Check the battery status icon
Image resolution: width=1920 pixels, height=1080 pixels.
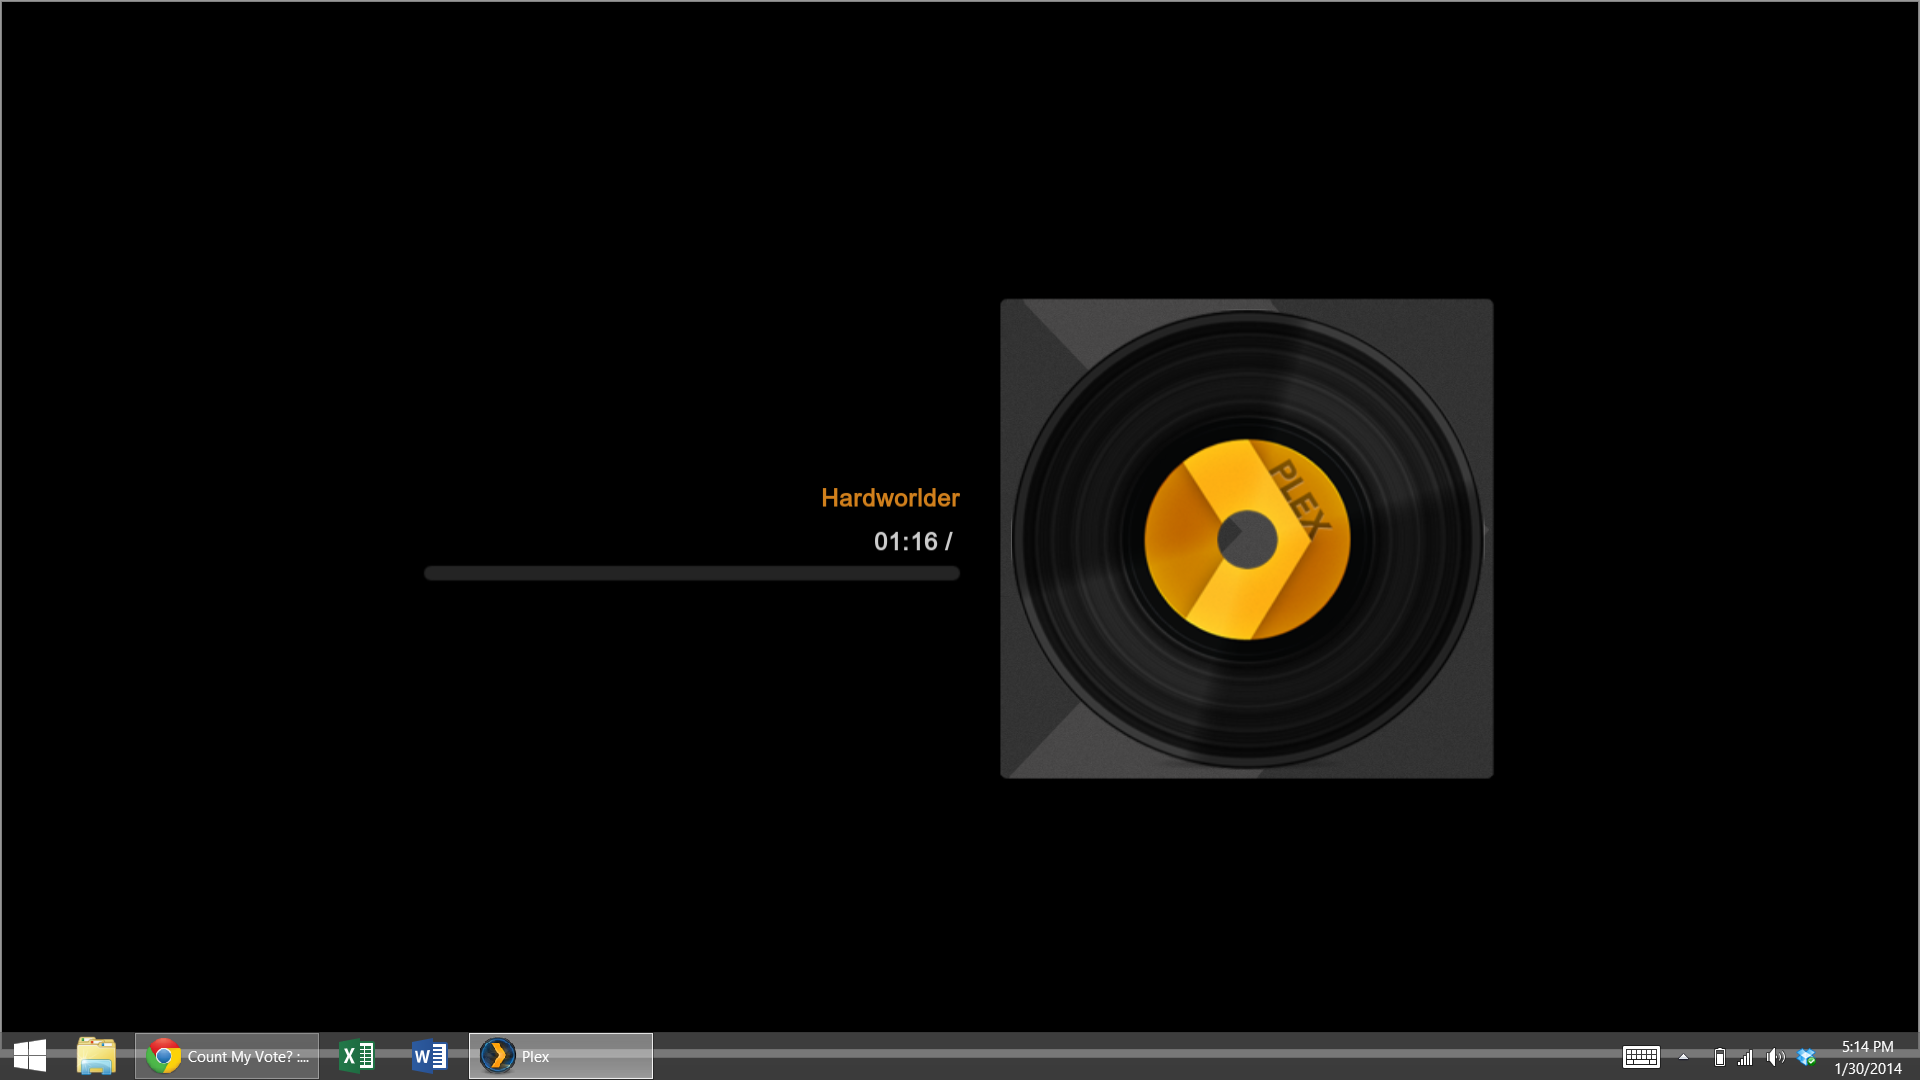[x=1720, y=1057]
